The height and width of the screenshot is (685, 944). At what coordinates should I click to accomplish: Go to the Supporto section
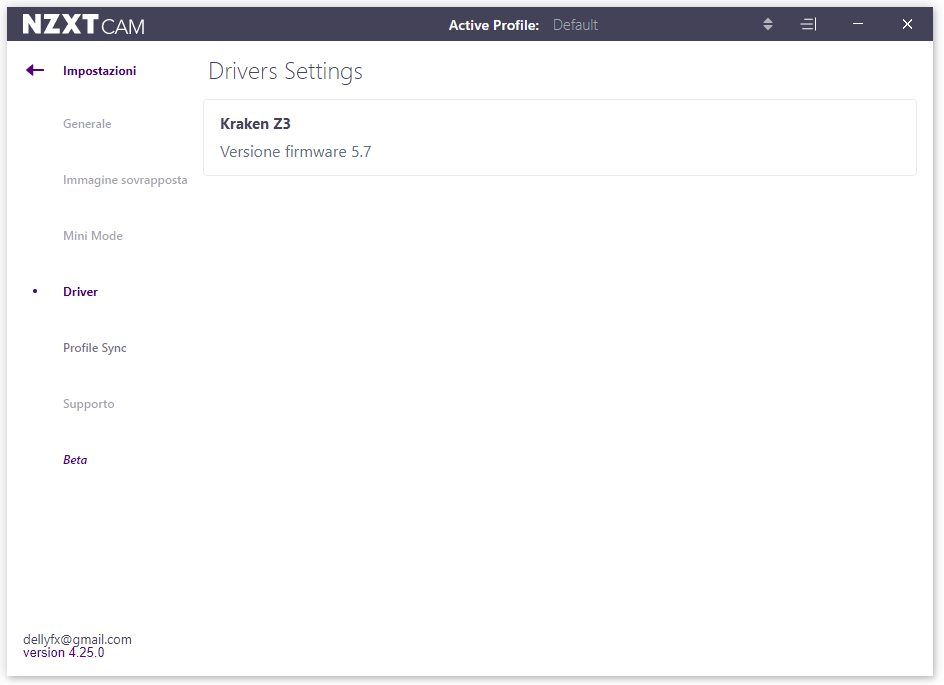click(88, 404)
